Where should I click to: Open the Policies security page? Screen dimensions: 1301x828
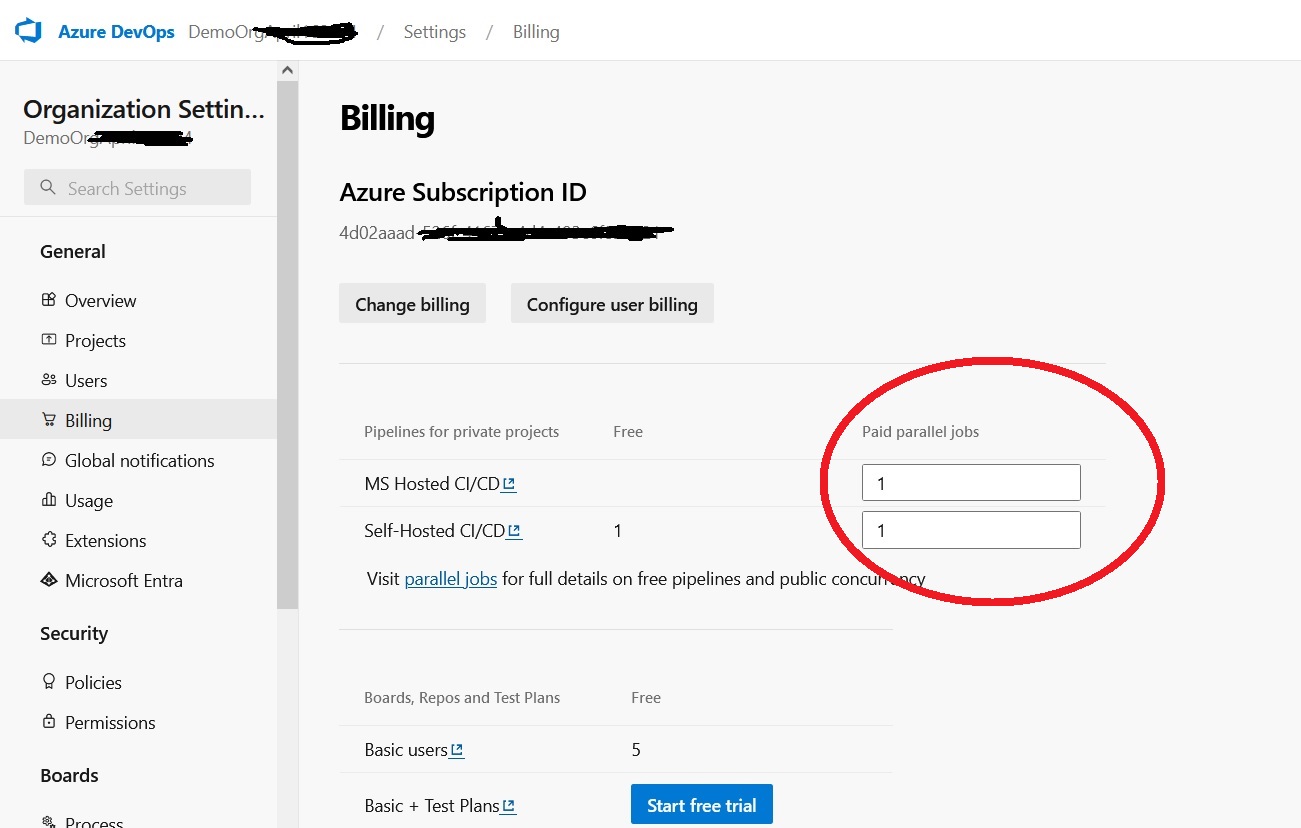pos(93,682)
